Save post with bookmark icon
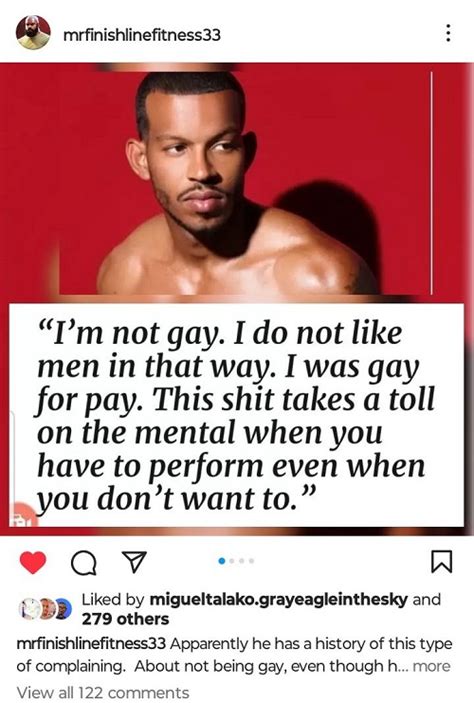Viewport: 474px width, 703px height. tap(441, 562)
